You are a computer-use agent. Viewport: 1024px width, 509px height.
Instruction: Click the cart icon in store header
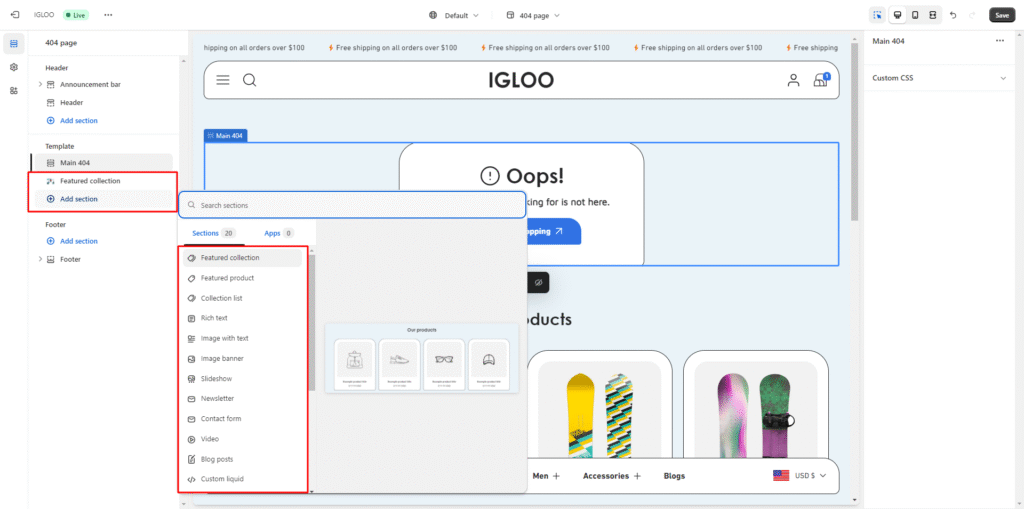coord(820,80)
